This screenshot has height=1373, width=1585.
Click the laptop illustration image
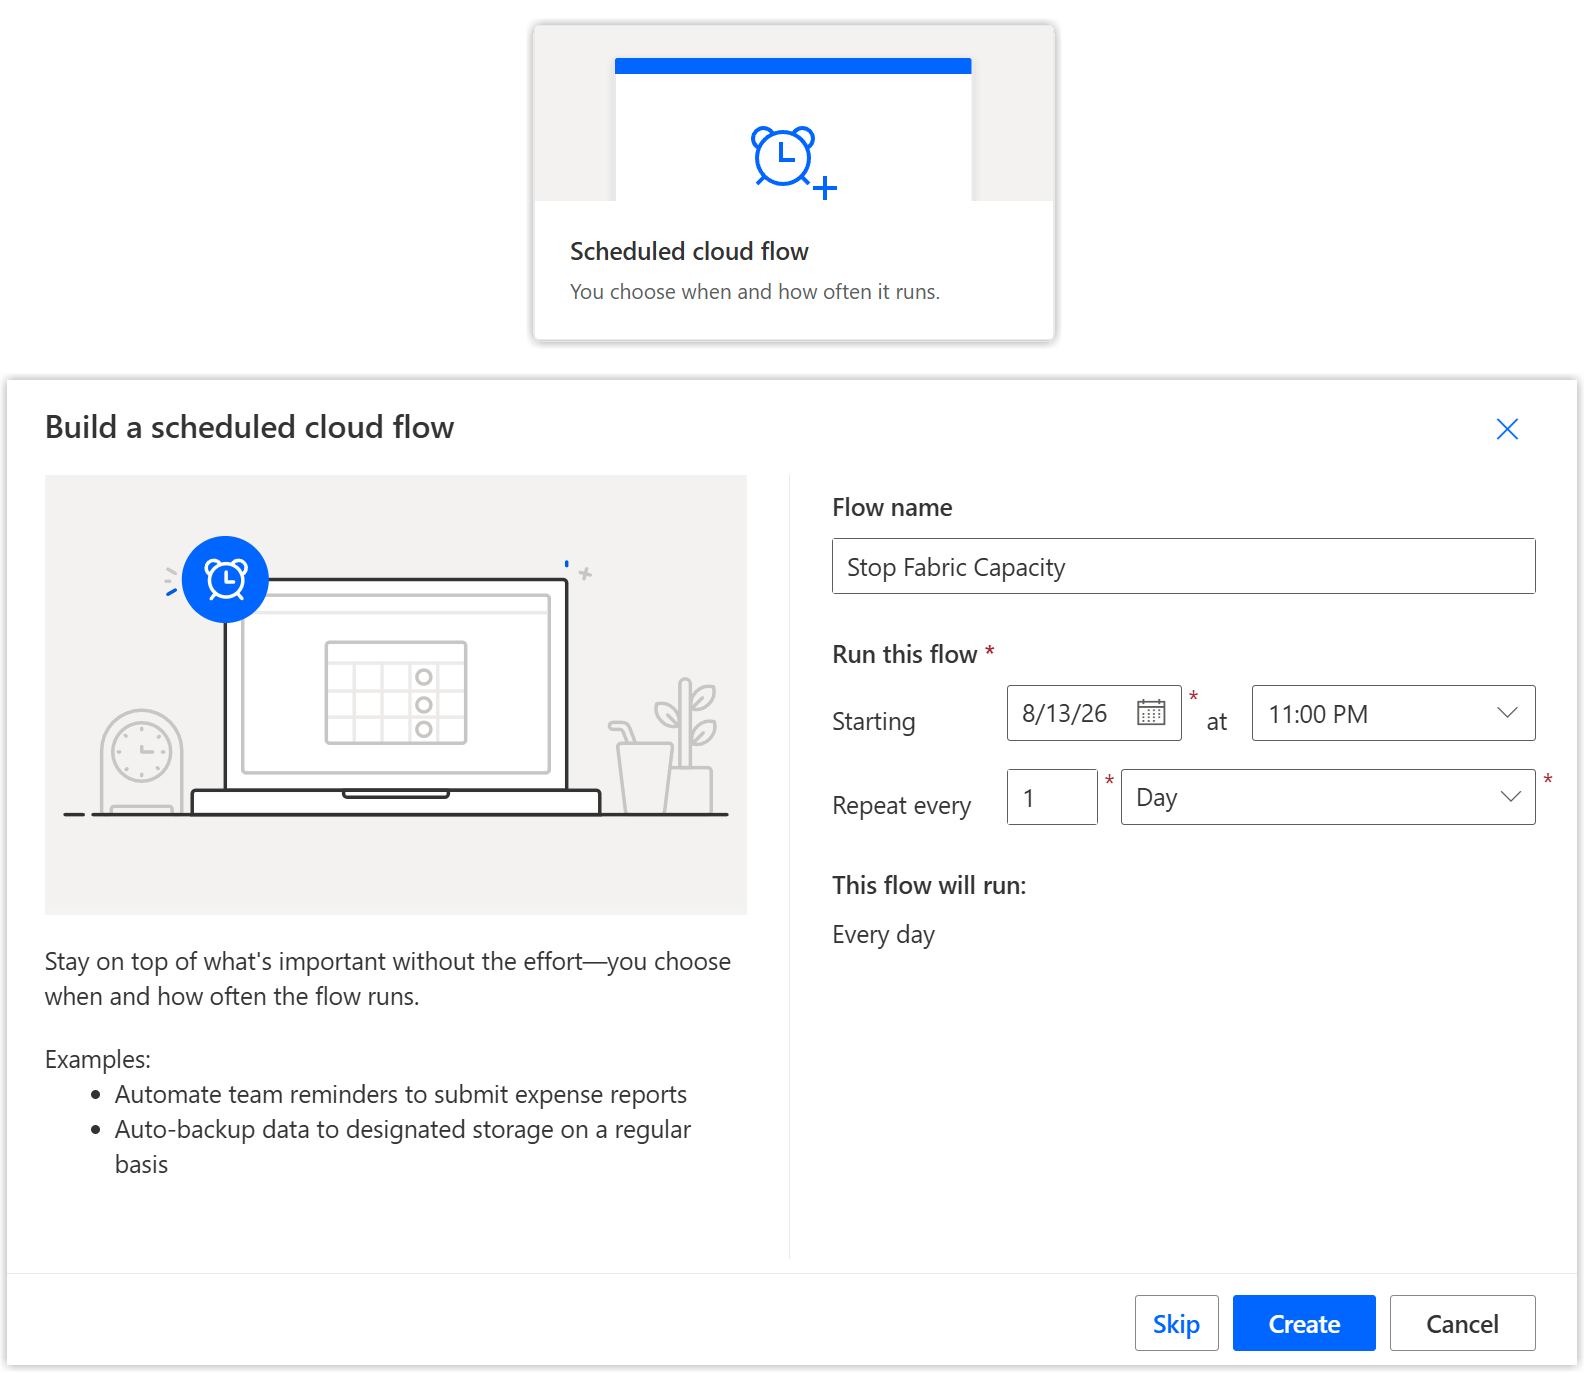point(396,695)
